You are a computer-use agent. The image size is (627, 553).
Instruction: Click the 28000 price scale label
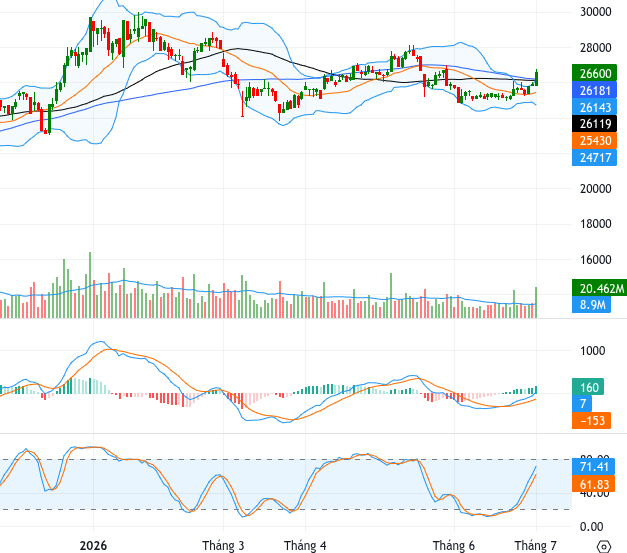click(595, 48)
